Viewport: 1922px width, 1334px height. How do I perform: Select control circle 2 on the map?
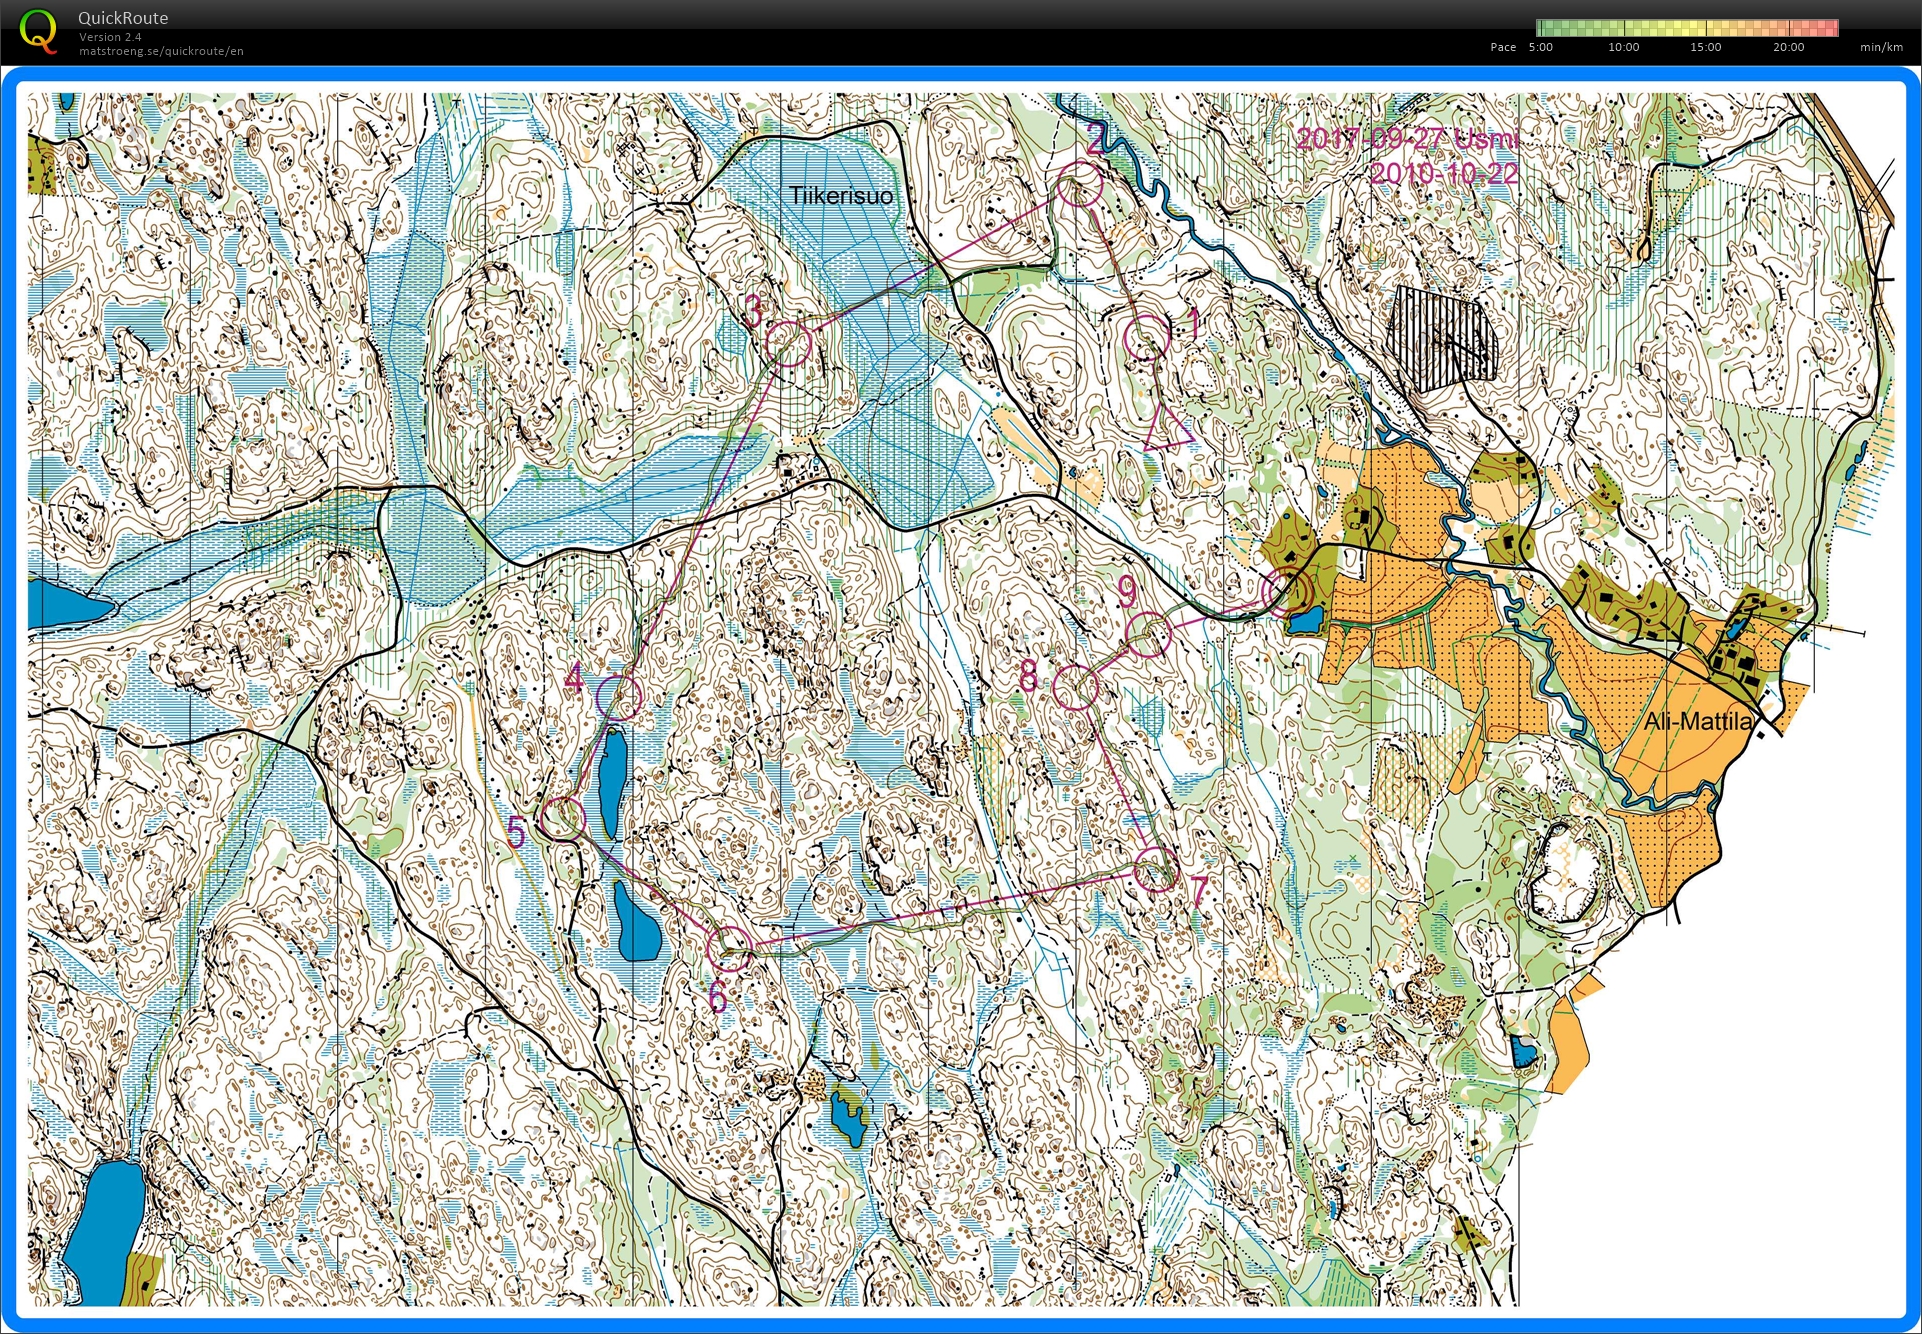[x=1079, y=184]
